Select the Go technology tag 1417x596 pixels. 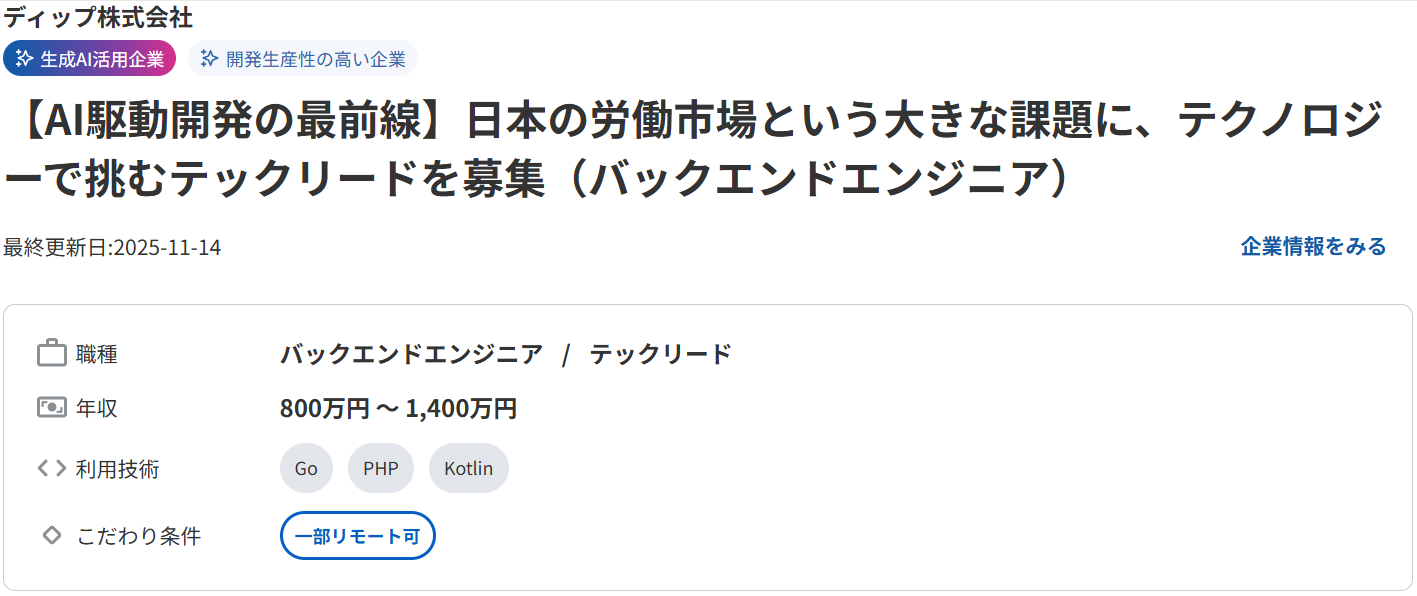pyautogui.click(x=306, y=468)
